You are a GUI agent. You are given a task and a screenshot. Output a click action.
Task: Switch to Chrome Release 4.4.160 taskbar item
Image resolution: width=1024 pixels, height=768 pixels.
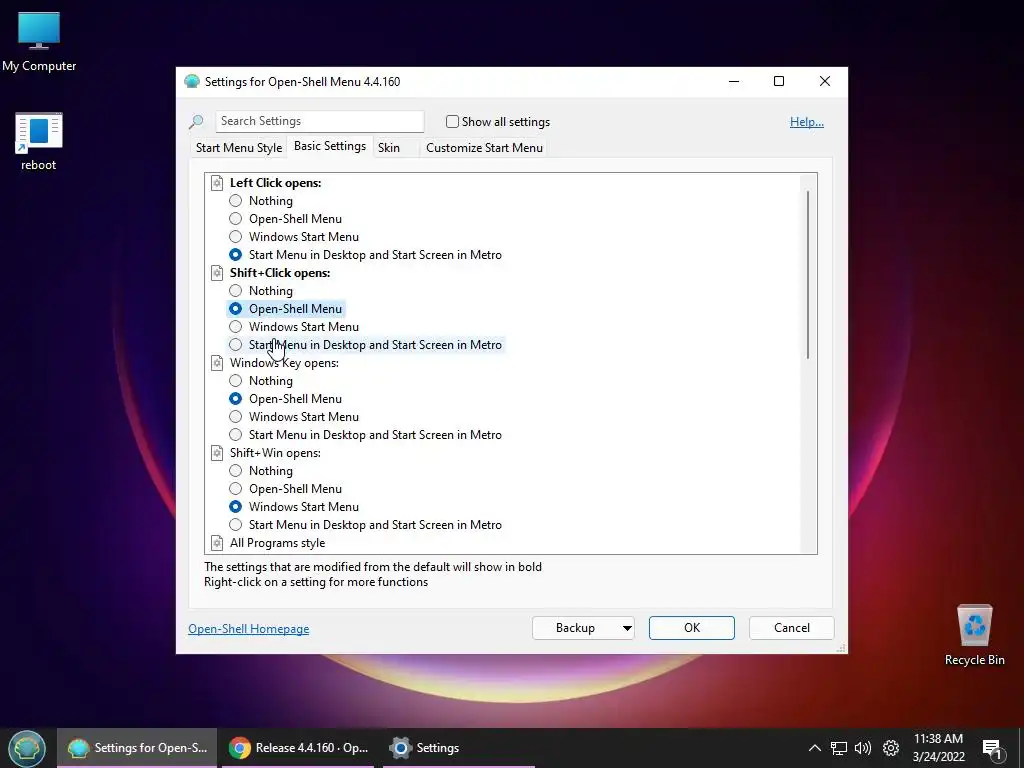[x=298, y=748]
